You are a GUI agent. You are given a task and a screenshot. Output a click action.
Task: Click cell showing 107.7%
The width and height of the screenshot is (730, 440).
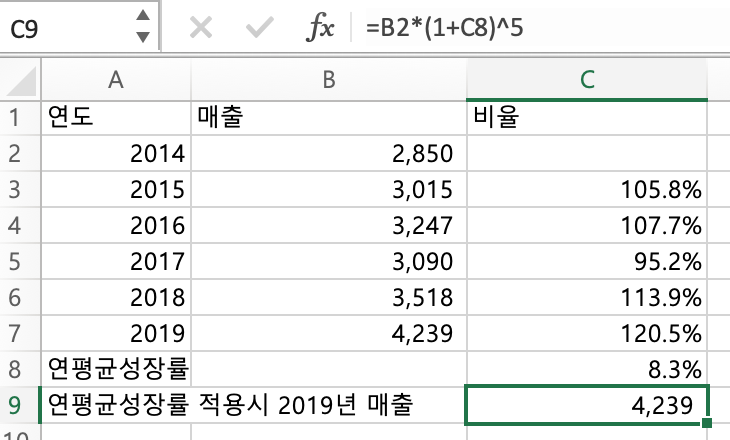[587, 225]
